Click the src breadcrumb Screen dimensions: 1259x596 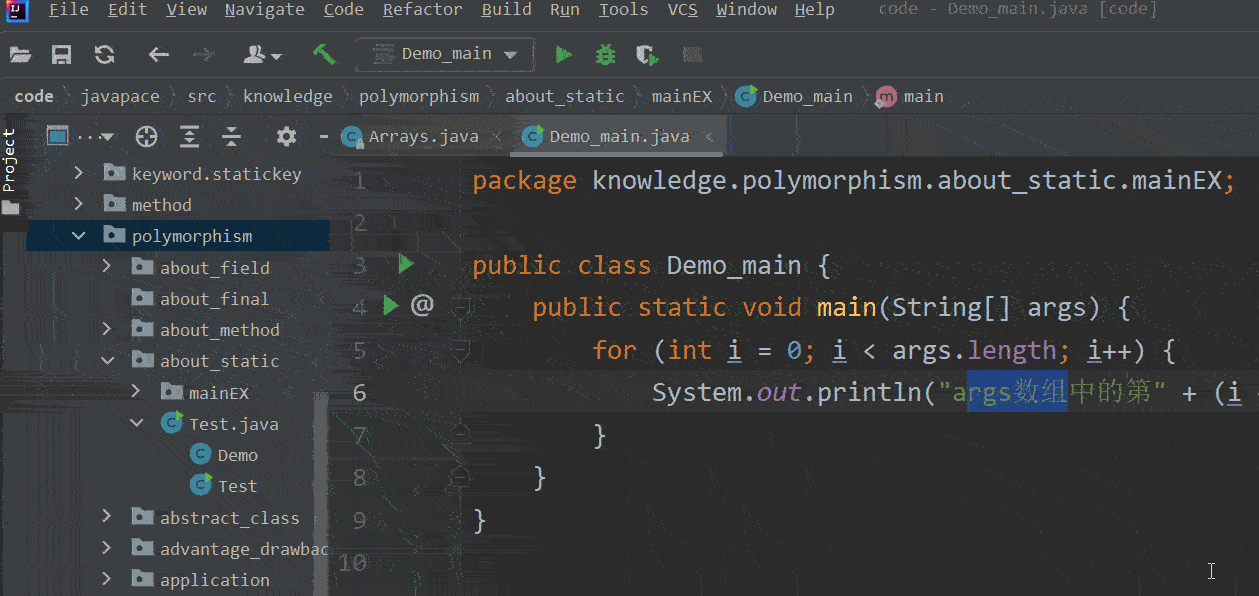pyautogui.click(x=201, y=97)
